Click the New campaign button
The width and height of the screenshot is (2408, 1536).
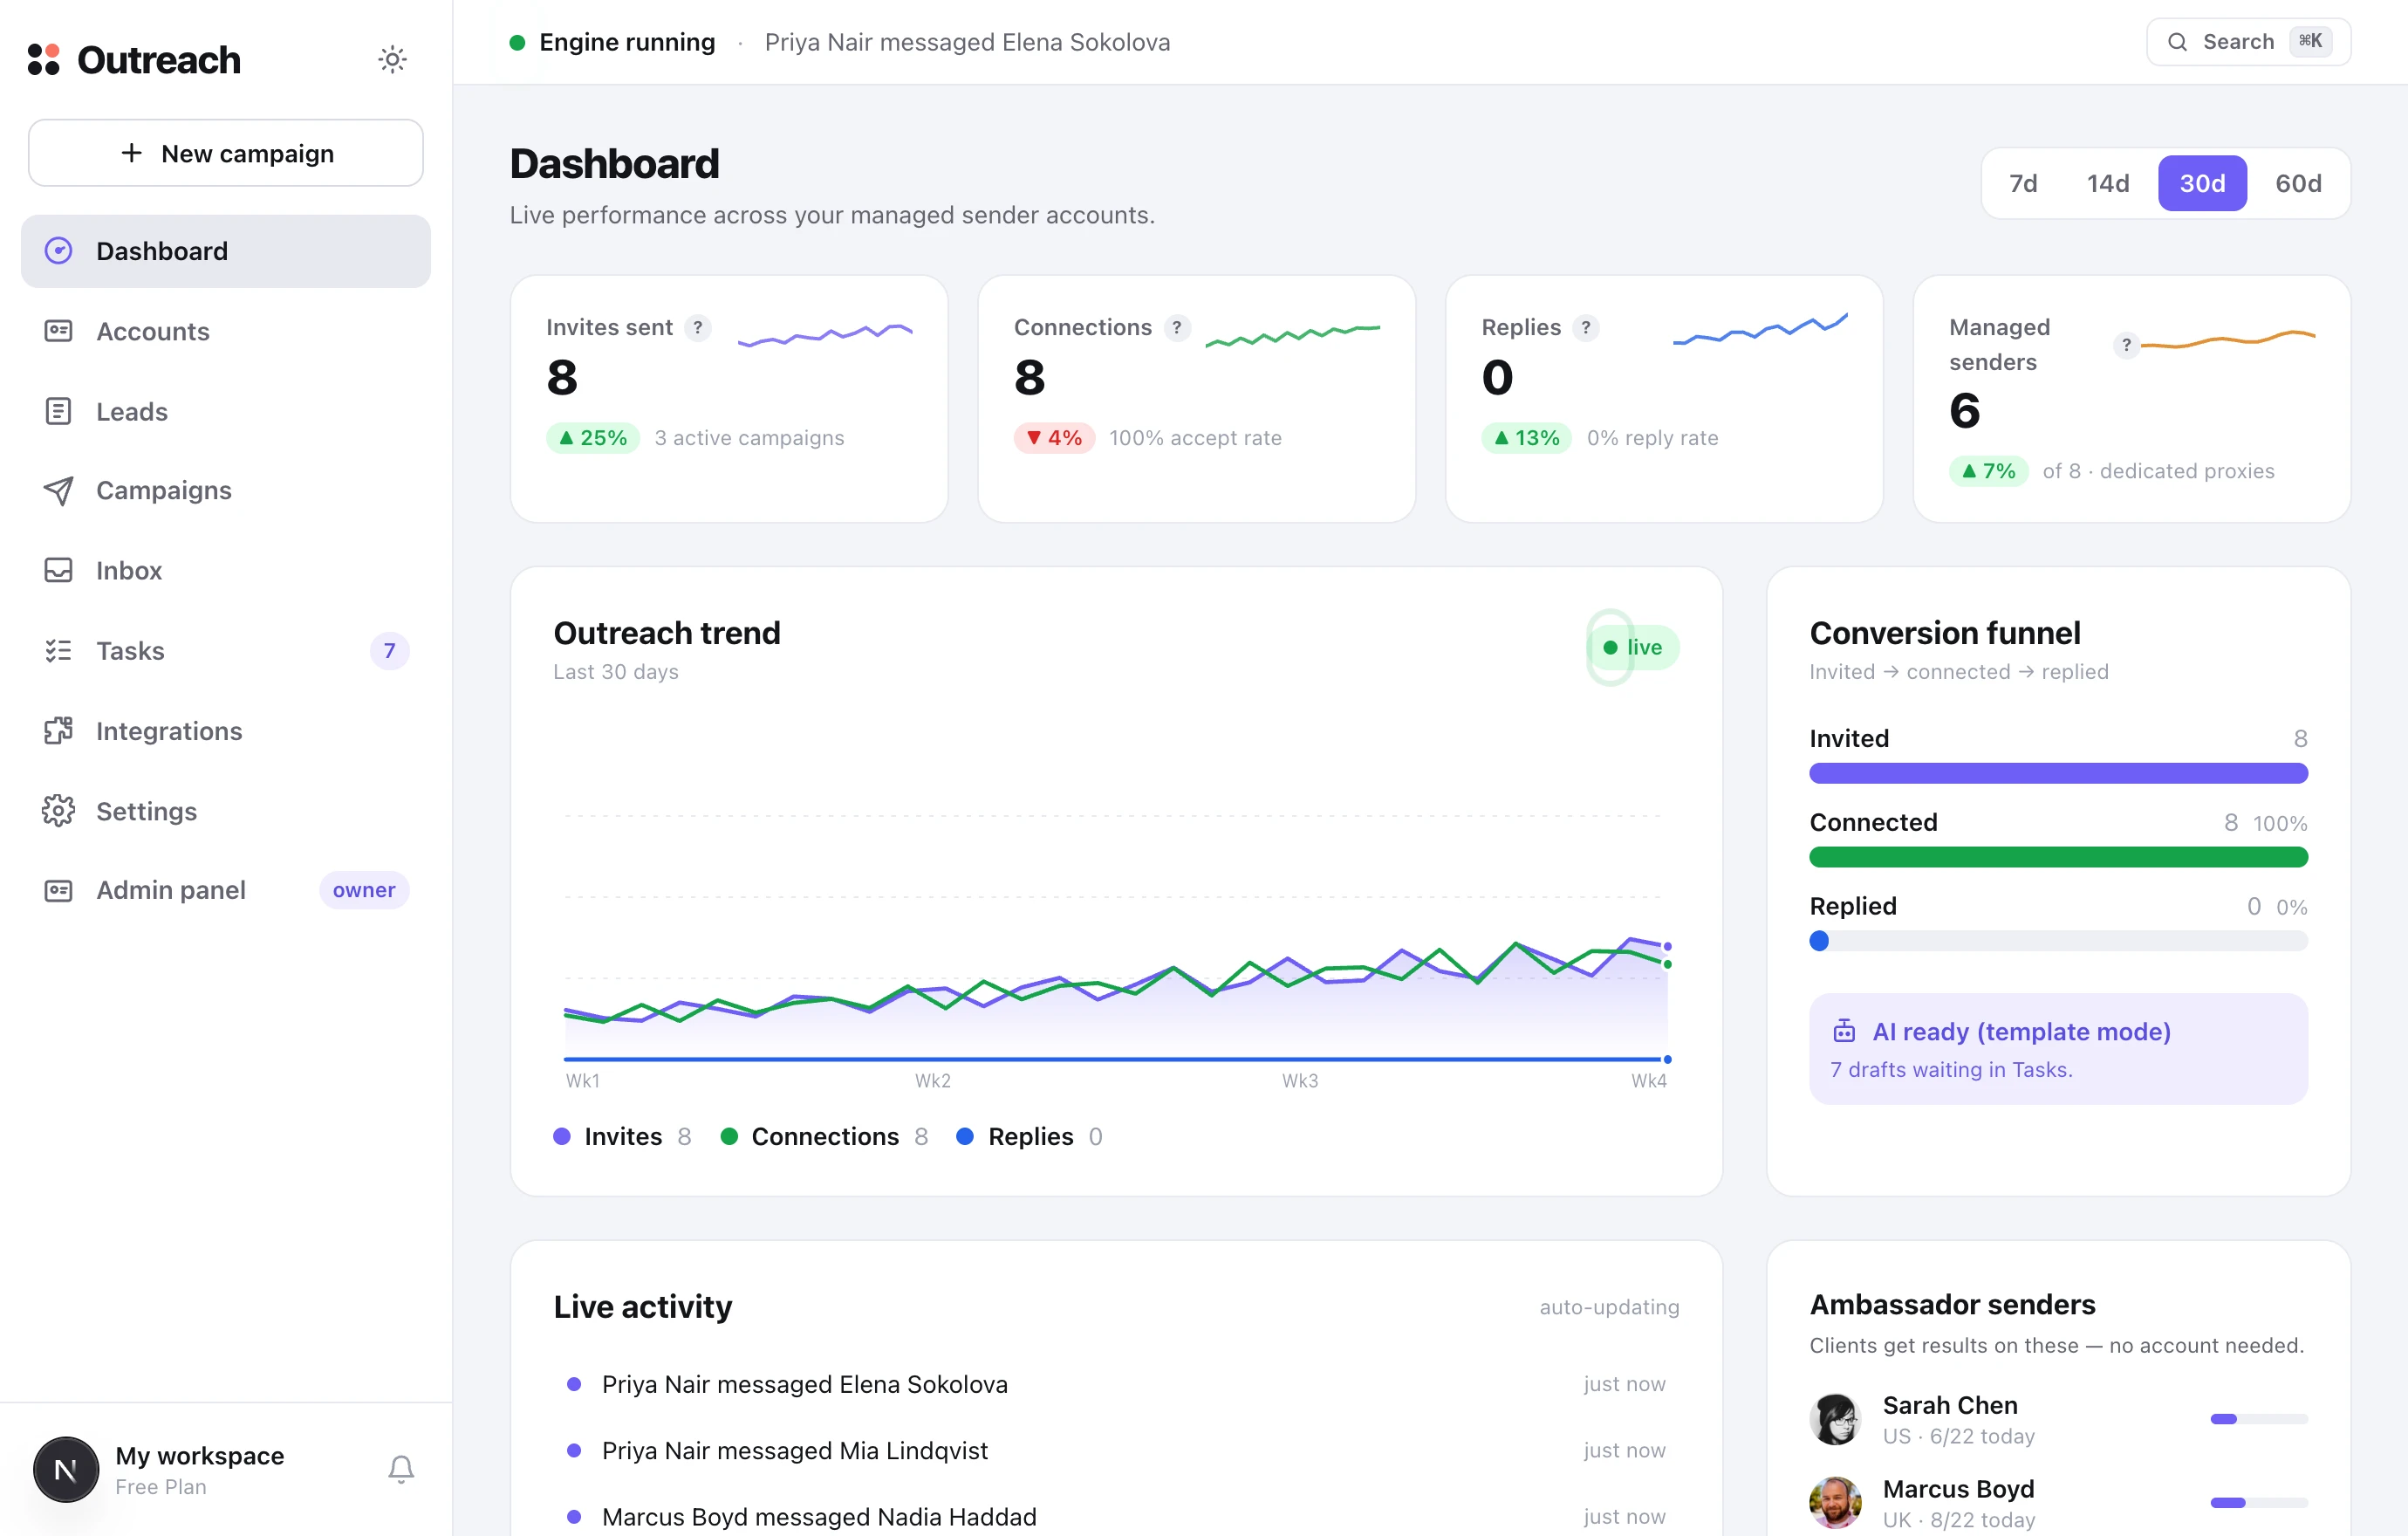pyautogui.click(x=226, y=153)
